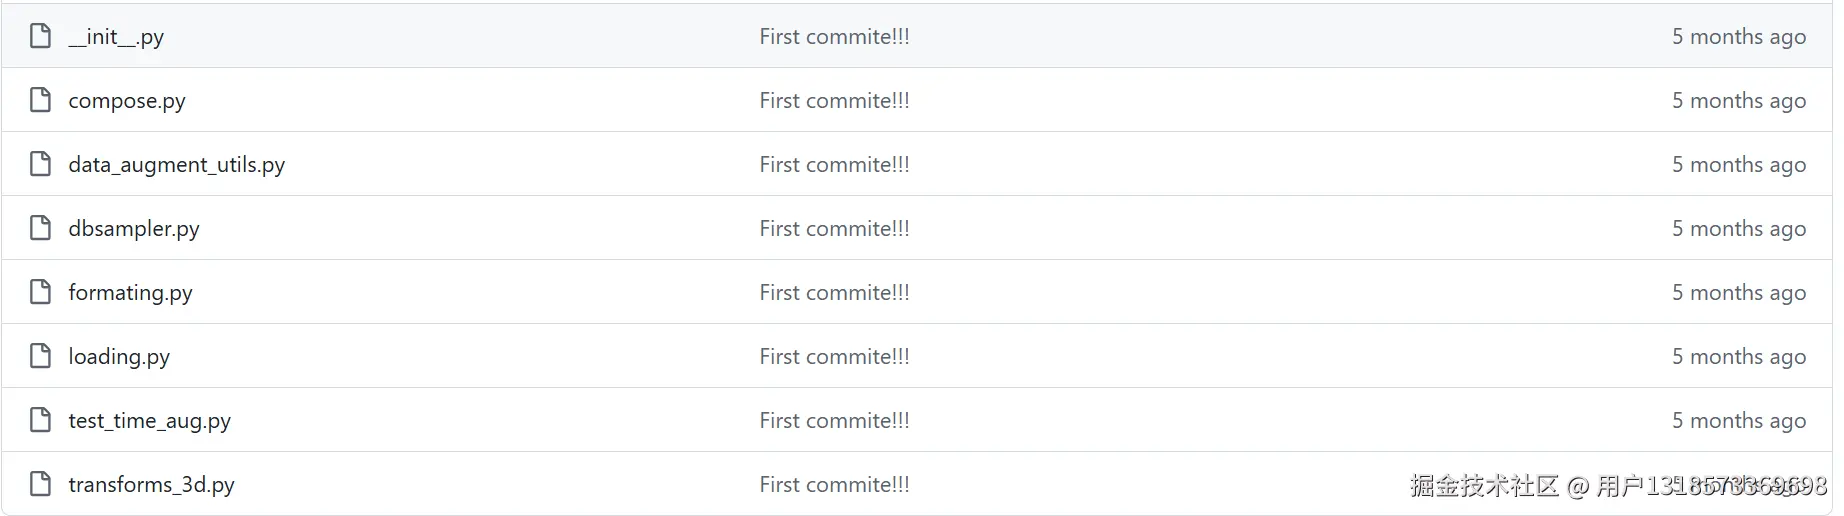The height and width of the screenshot is (516, 1844).
Task: Open commit message link for loading.py
Action: pyautogui.click(x=834, y=357)
